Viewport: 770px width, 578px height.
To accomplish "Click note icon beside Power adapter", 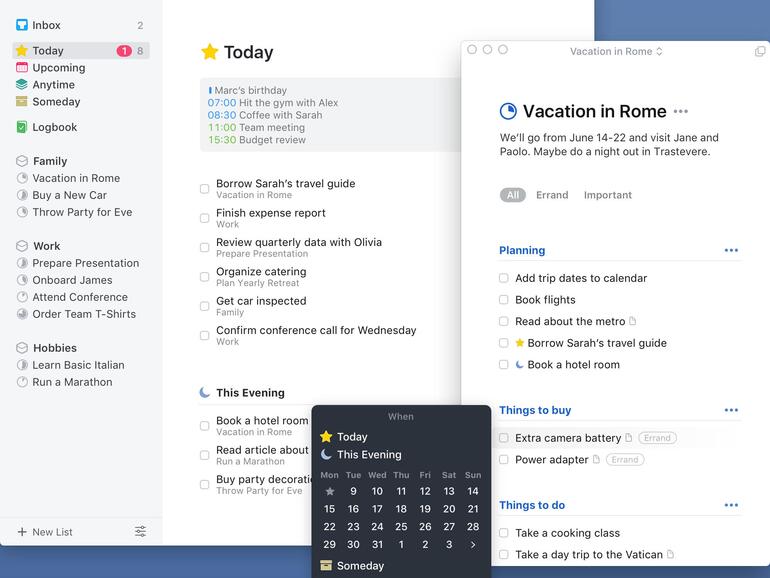I will tap(596, 459).
